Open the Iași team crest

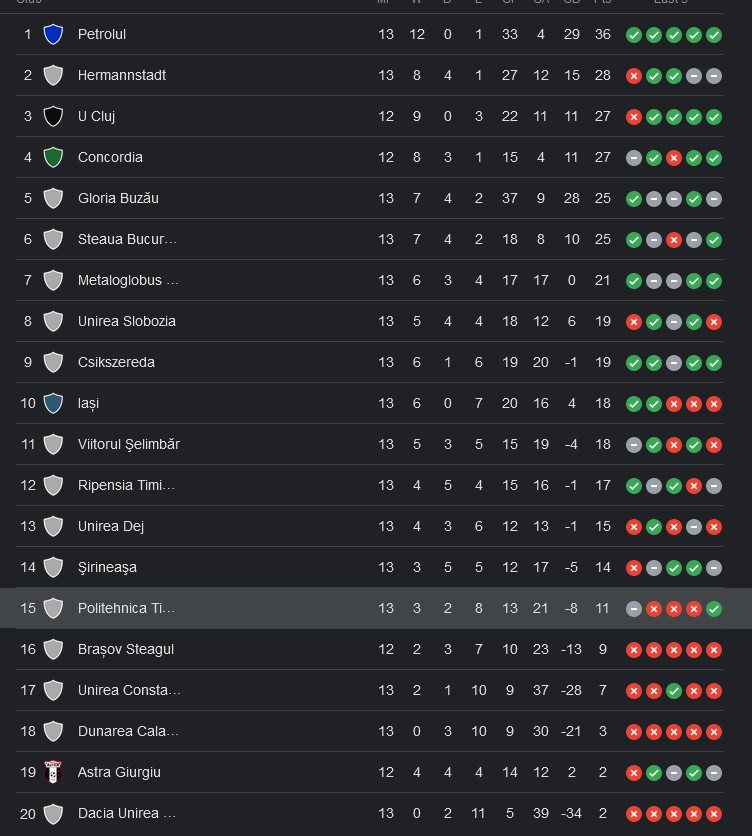tap(53, 403)
